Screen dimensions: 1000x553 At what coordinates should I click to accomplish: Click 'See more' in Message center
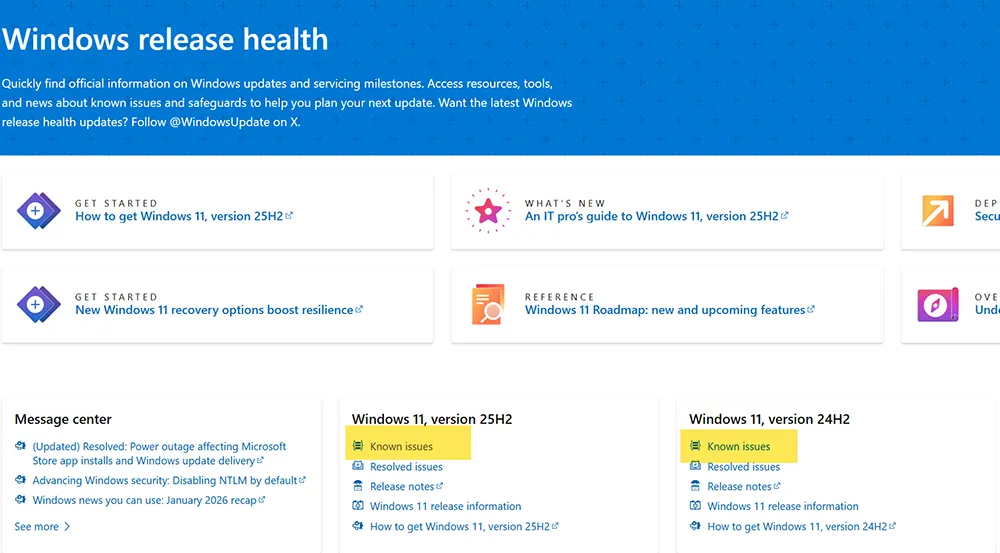pos(36,527)
